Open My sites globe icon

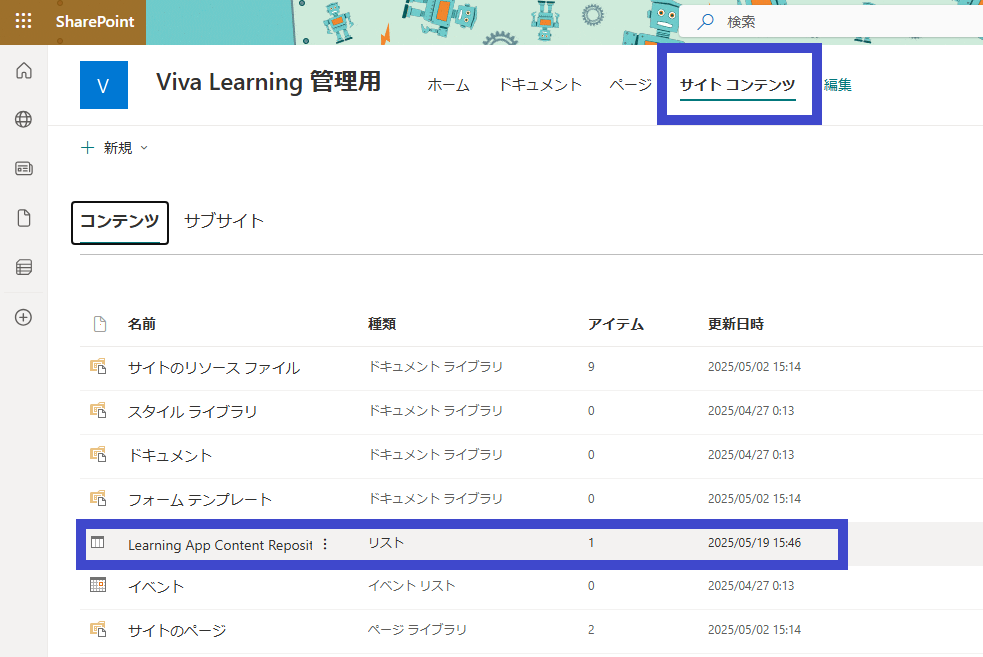(24, 119)
